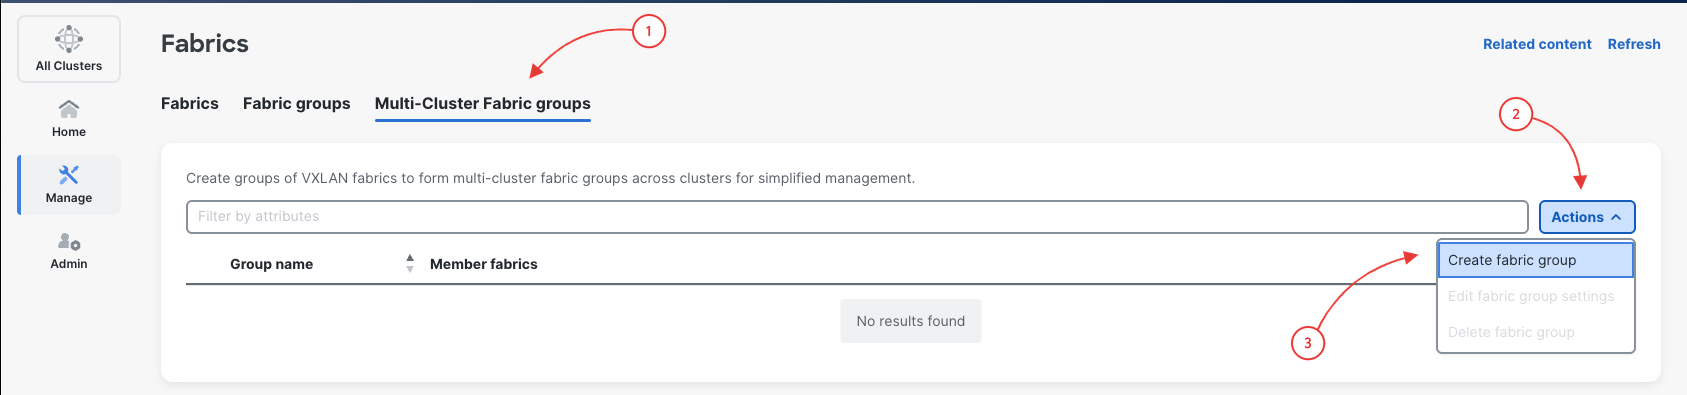This screenshot has width=1687, height=395.
Task: Click the Member fabrics column header
Action: pyautogui.click(x=484, y=264)
